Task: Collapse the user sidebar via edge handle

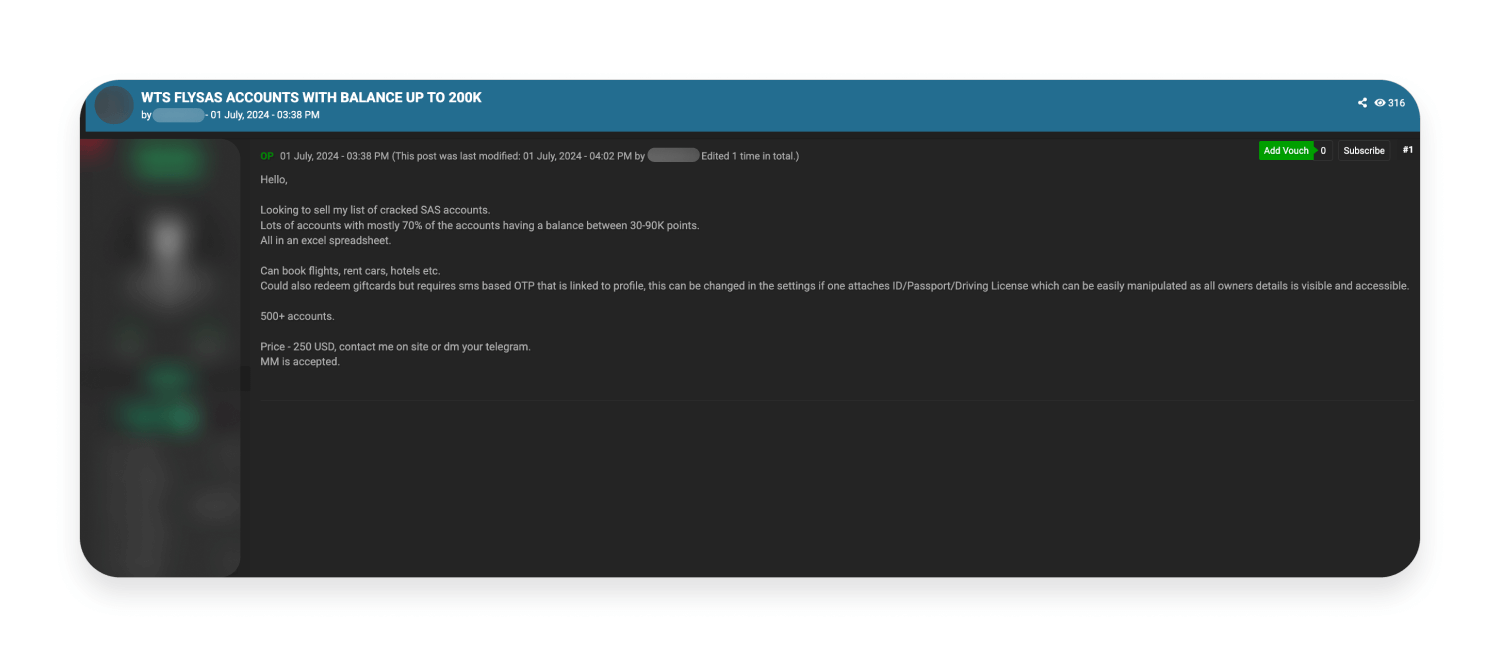Action: click(x=245, y=378)
